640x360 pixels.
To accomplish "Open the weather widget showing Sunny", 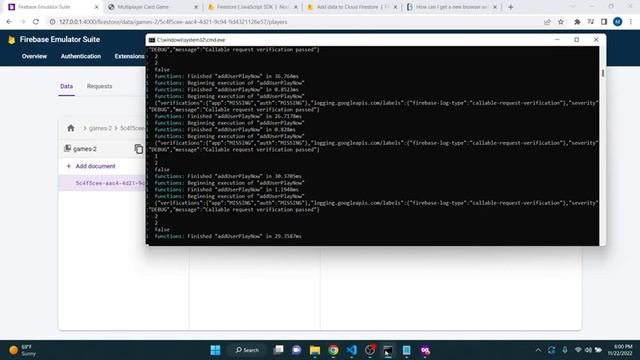I will [23, 350].
